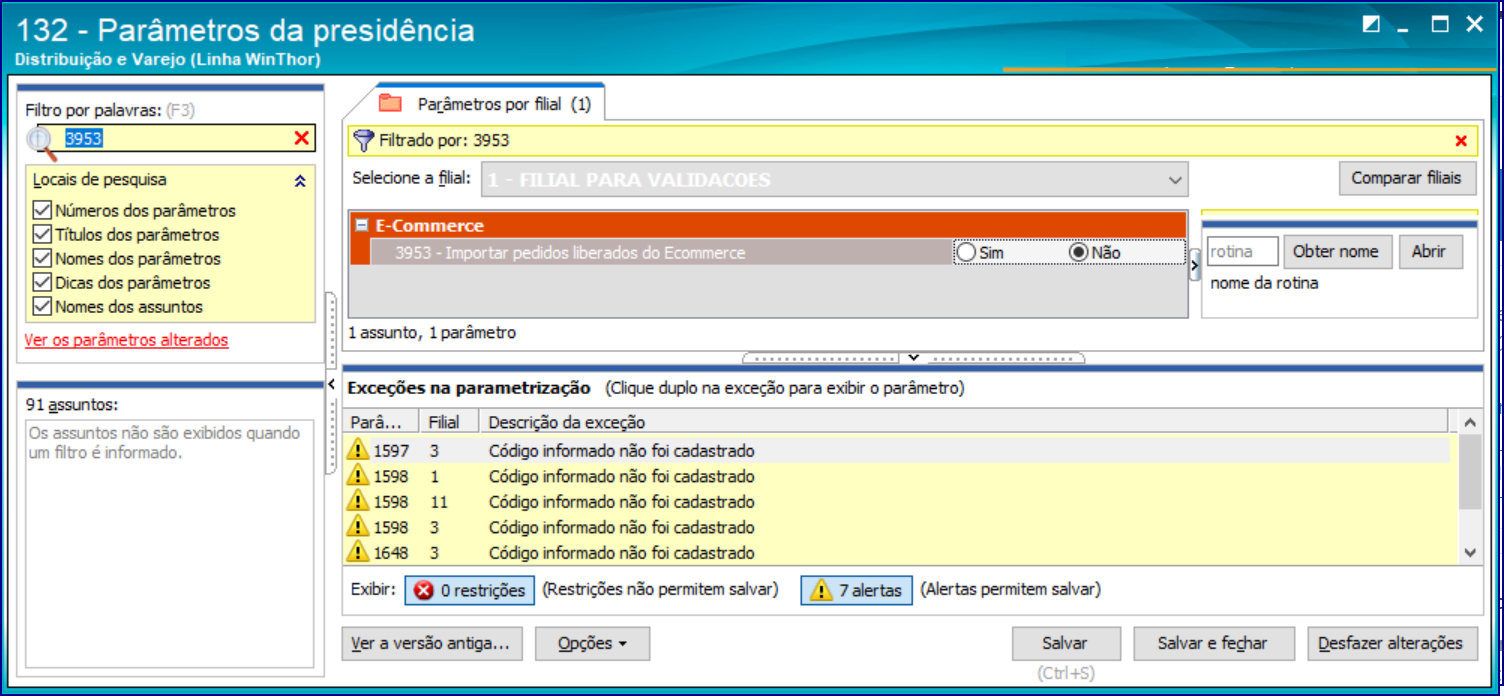Click the rotina input field
1504x696 pixels.
point(1243,252)
